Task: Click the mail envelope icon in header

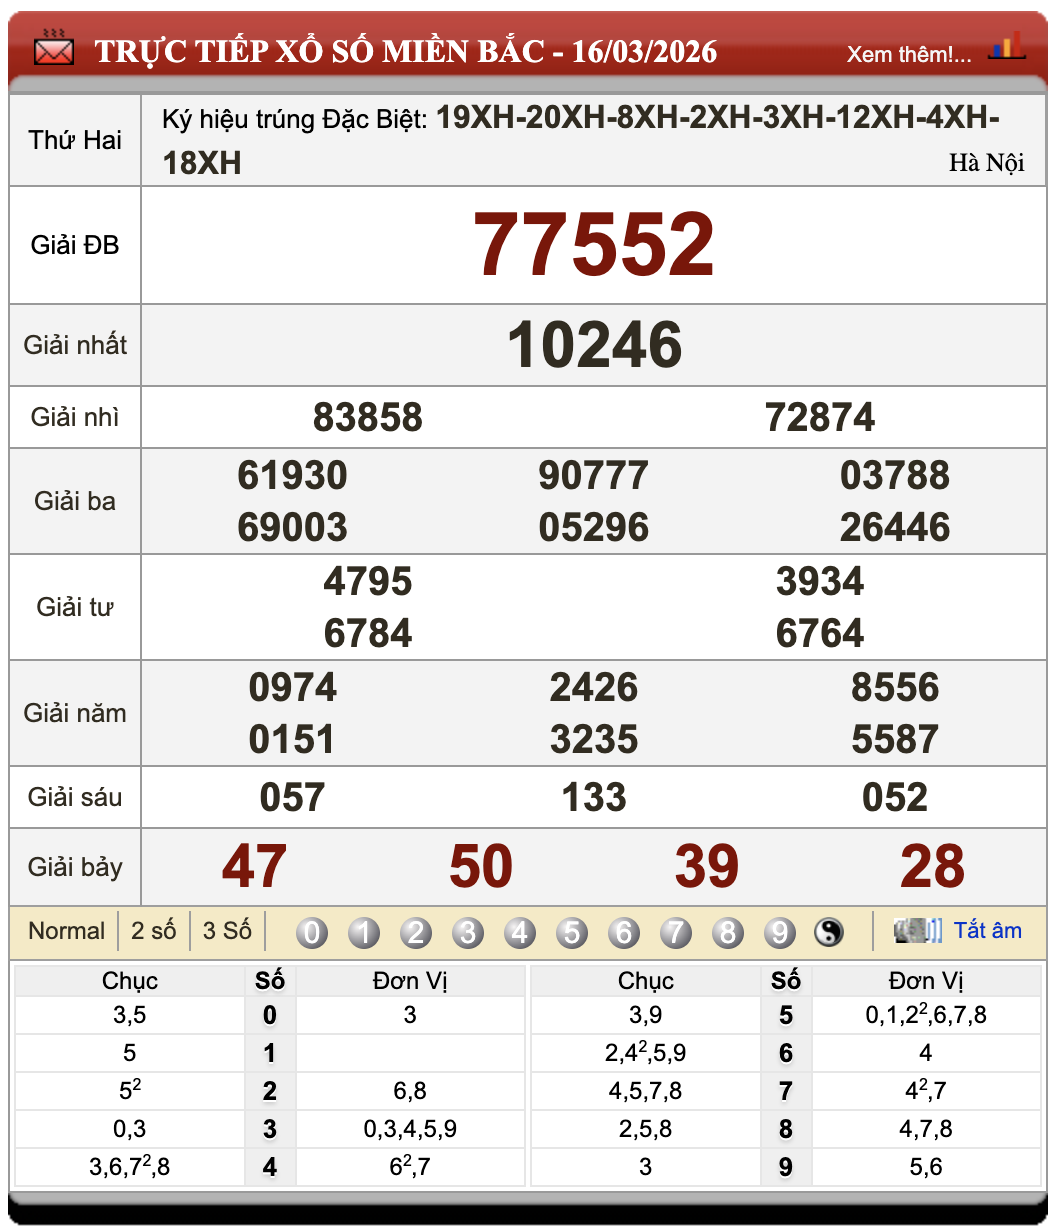Action: 53,49
